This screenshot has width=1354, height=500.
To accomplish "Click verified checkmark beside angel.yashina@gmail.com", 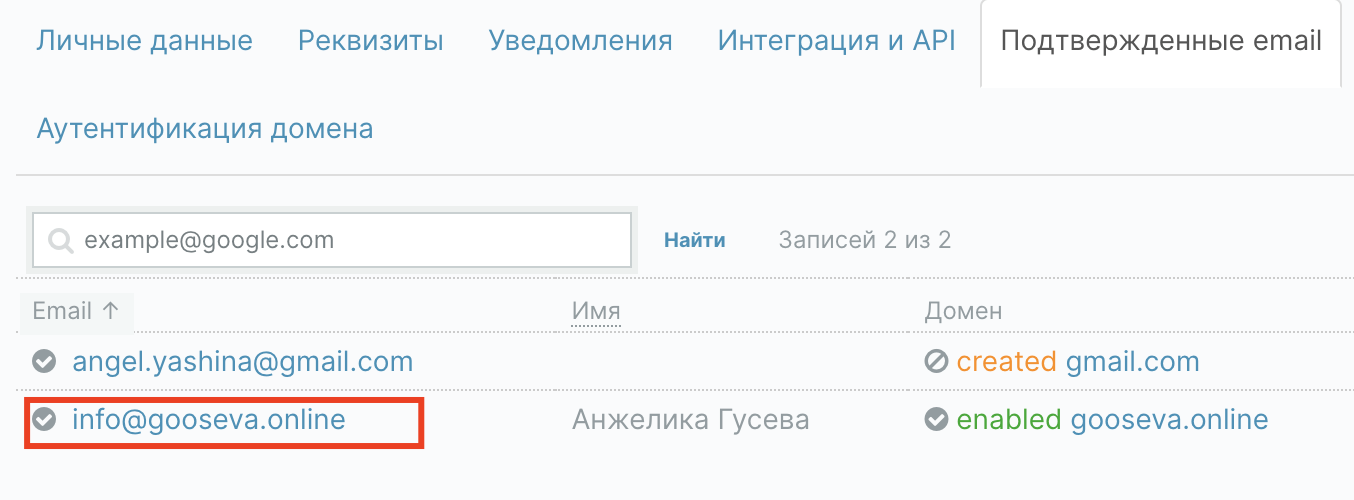I will point(44,361).
